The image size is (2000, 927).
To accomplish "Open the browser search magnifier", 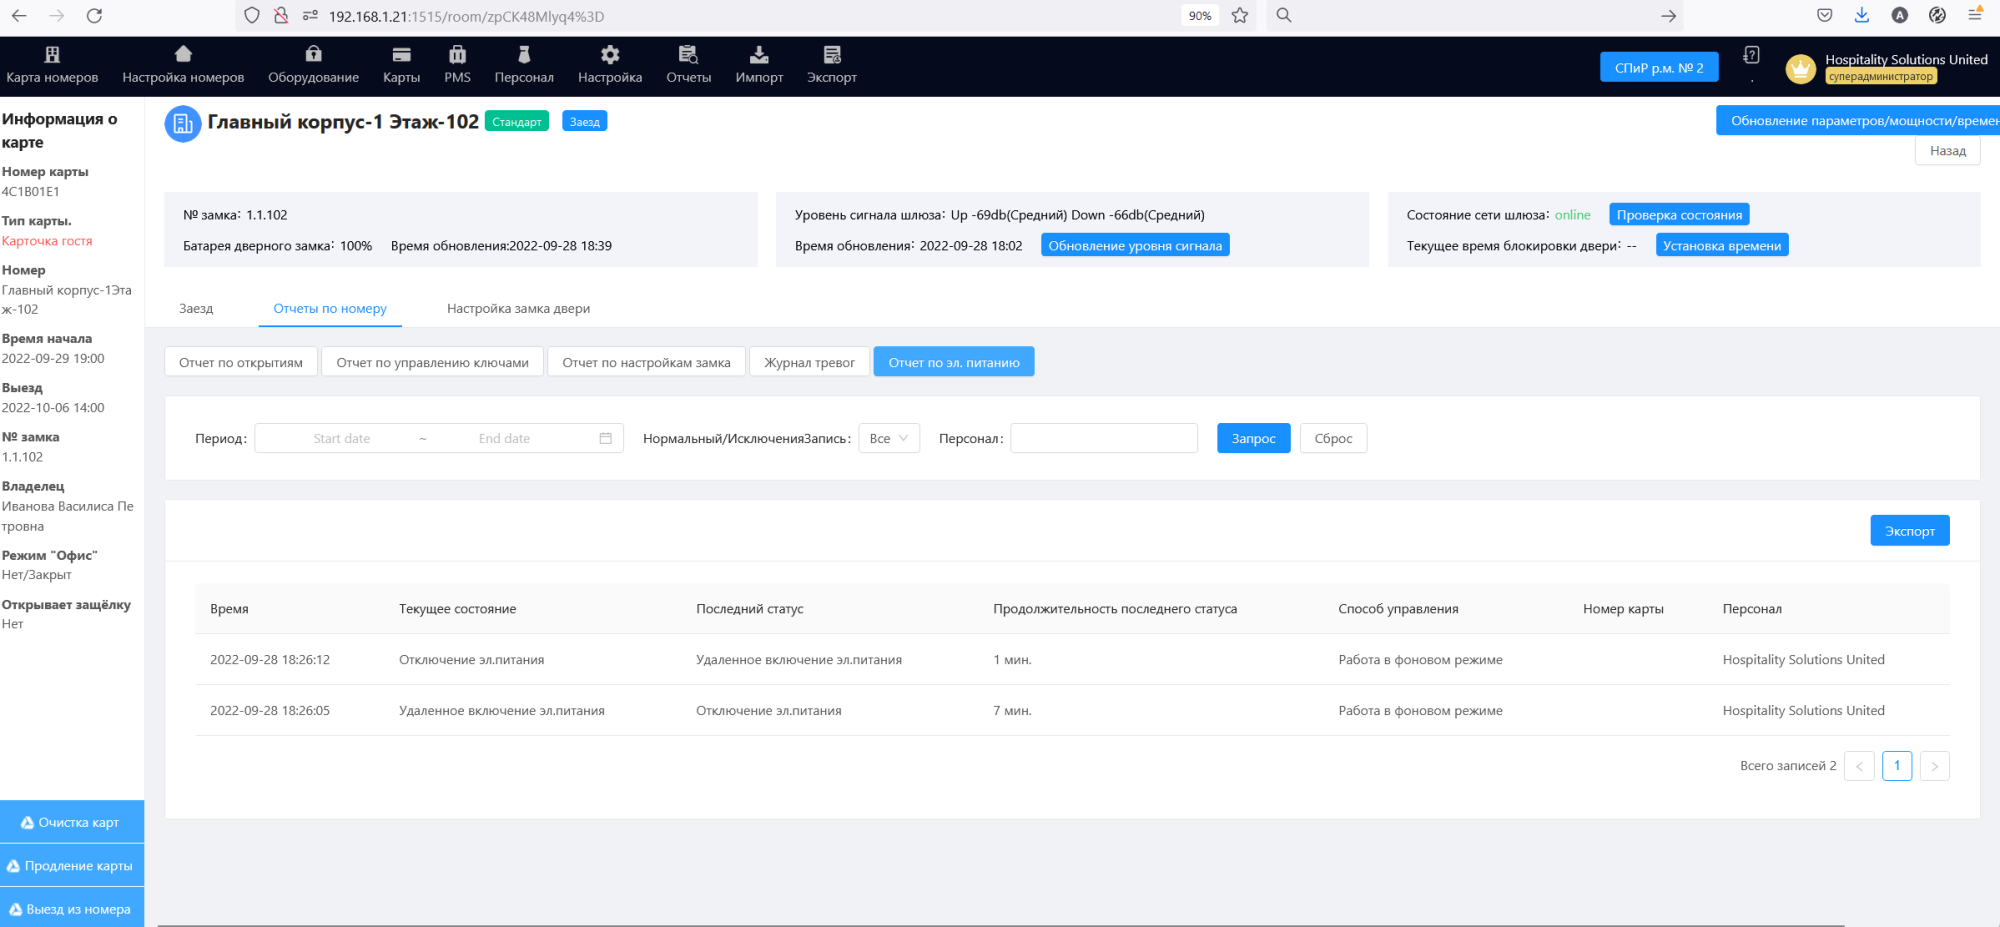I will click(x=1283, y=15).
